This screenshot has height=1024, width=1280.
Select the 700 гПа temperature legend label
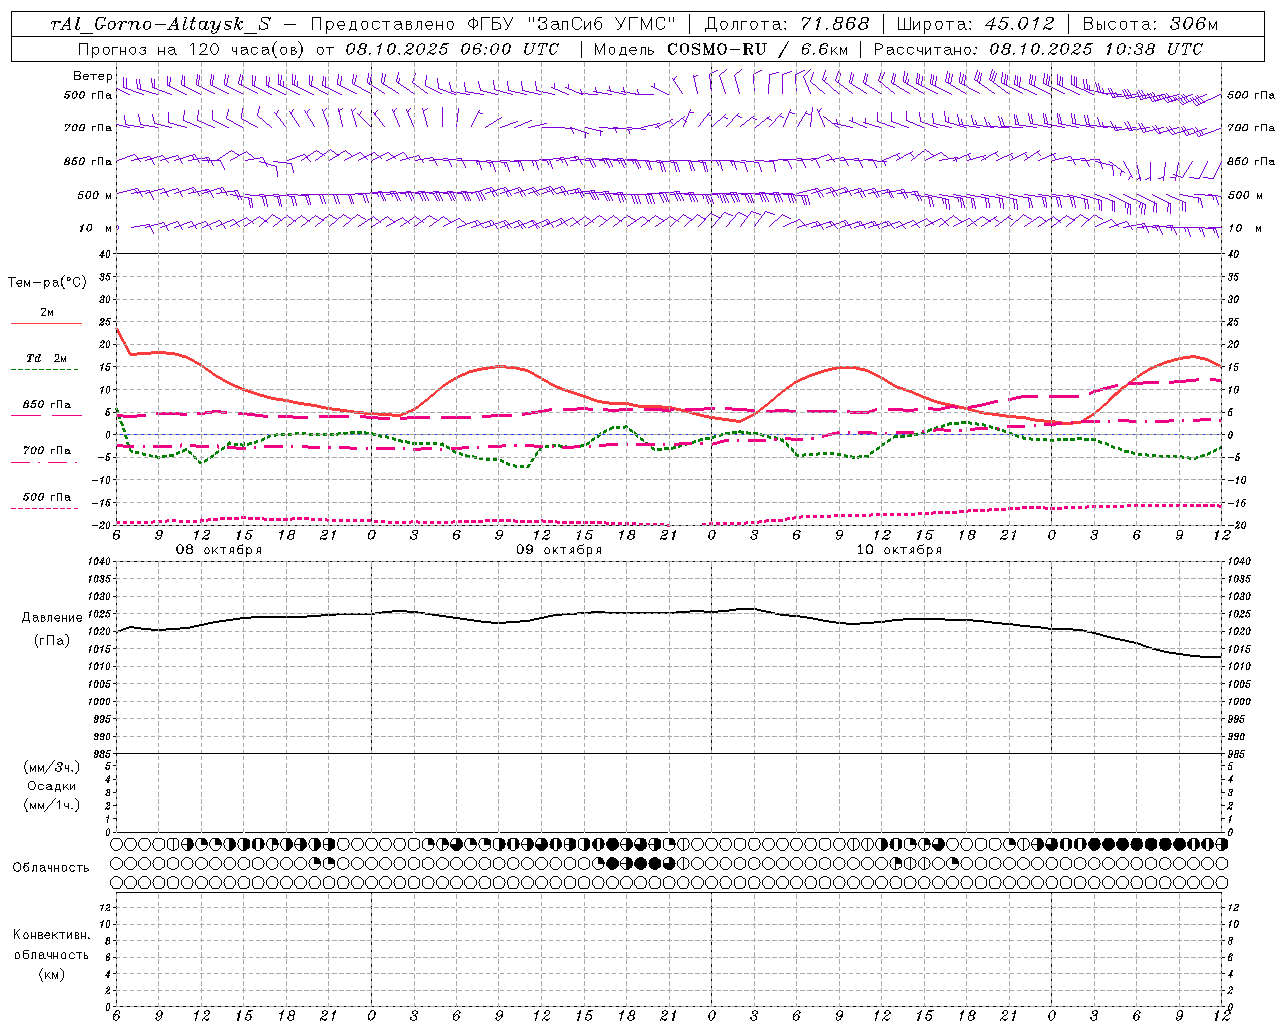[47, 450]
